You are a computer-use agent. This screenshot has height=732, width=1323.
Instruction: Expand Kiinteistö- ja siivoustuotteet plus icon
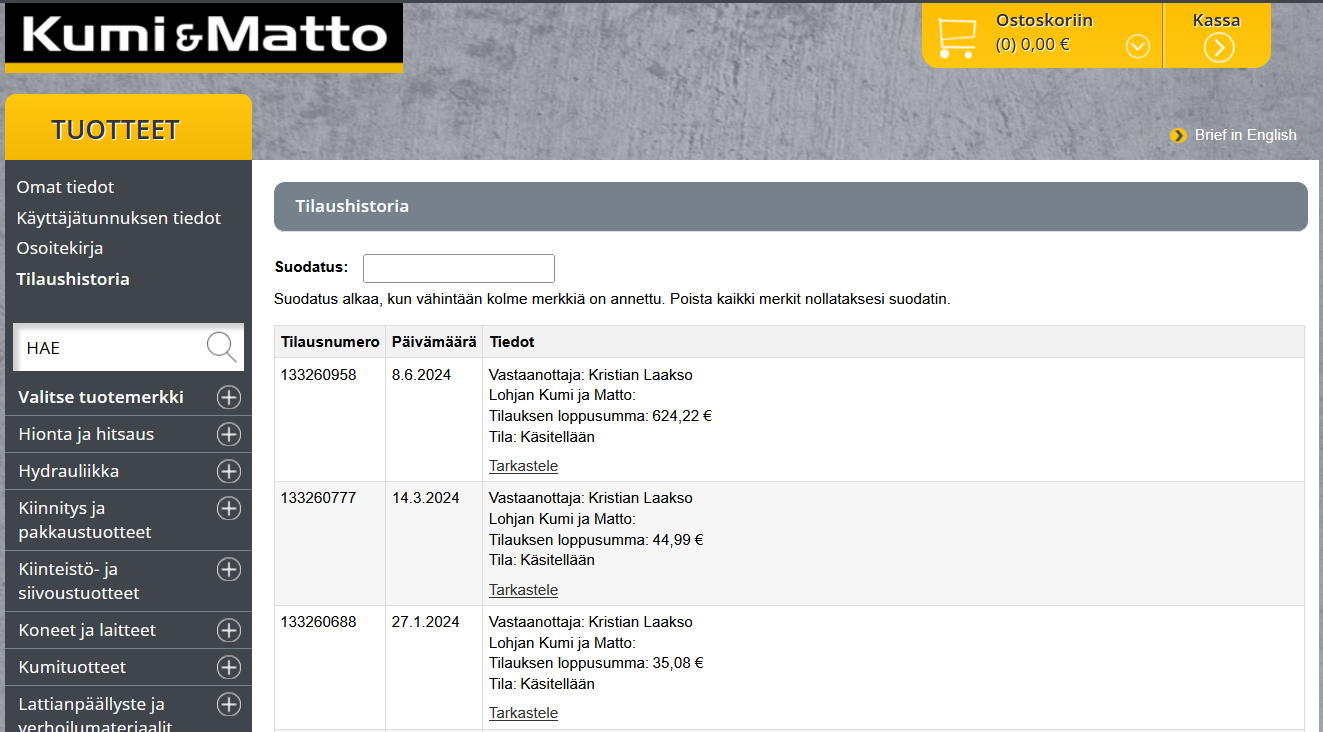pos(229,569)
